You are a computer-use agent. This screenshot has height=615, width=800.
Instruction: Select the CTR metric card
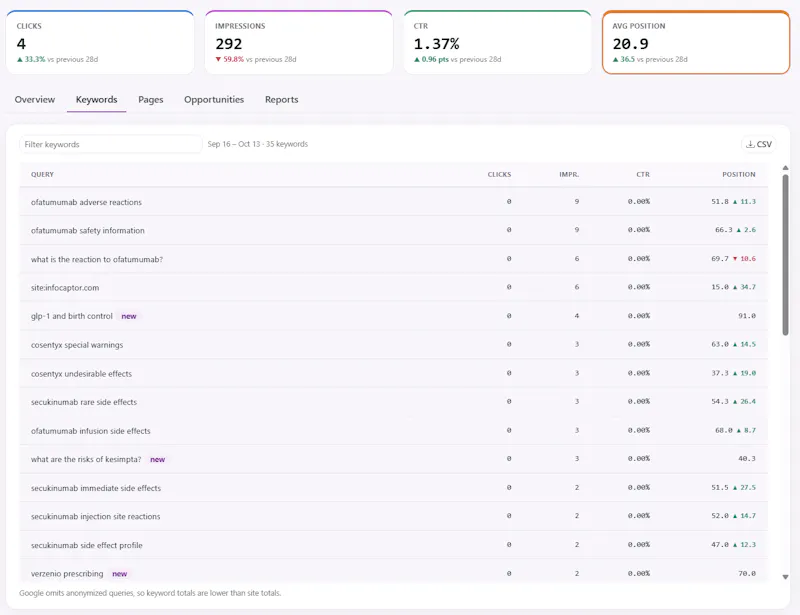coord(497,42)
